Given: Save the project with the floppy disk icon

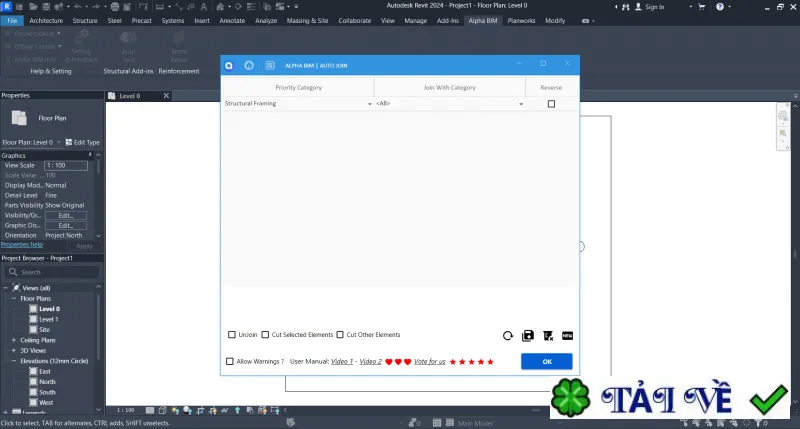Looking at the screenshot, I should tap(46, 7).
